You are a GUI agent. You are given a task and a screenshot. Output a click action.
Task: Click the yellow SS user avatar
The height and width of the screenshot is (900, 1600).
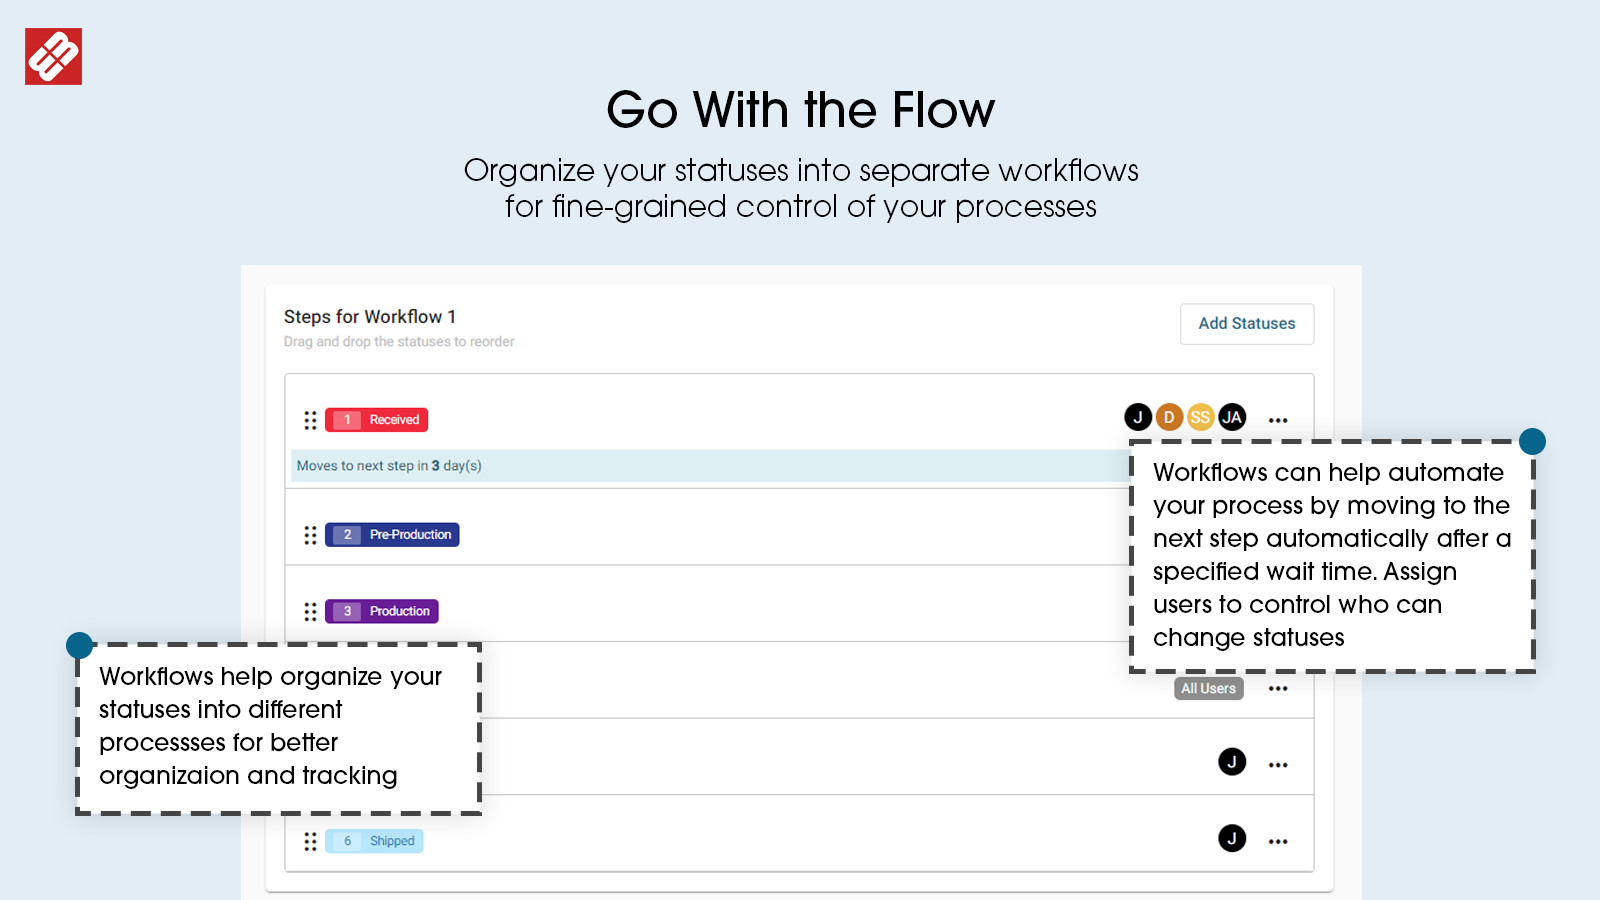tap(1200, 417)
